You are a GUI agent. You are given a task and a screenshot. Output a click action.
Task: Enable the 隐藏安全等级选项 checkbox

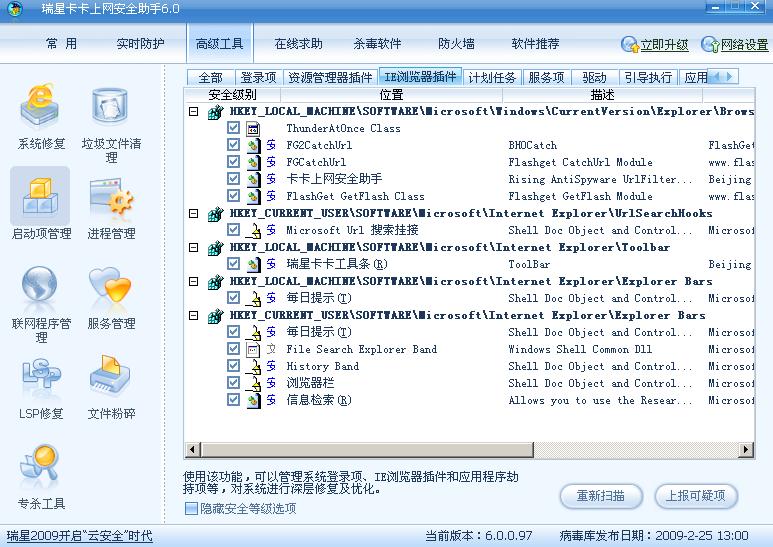click(x=191, y=509)
